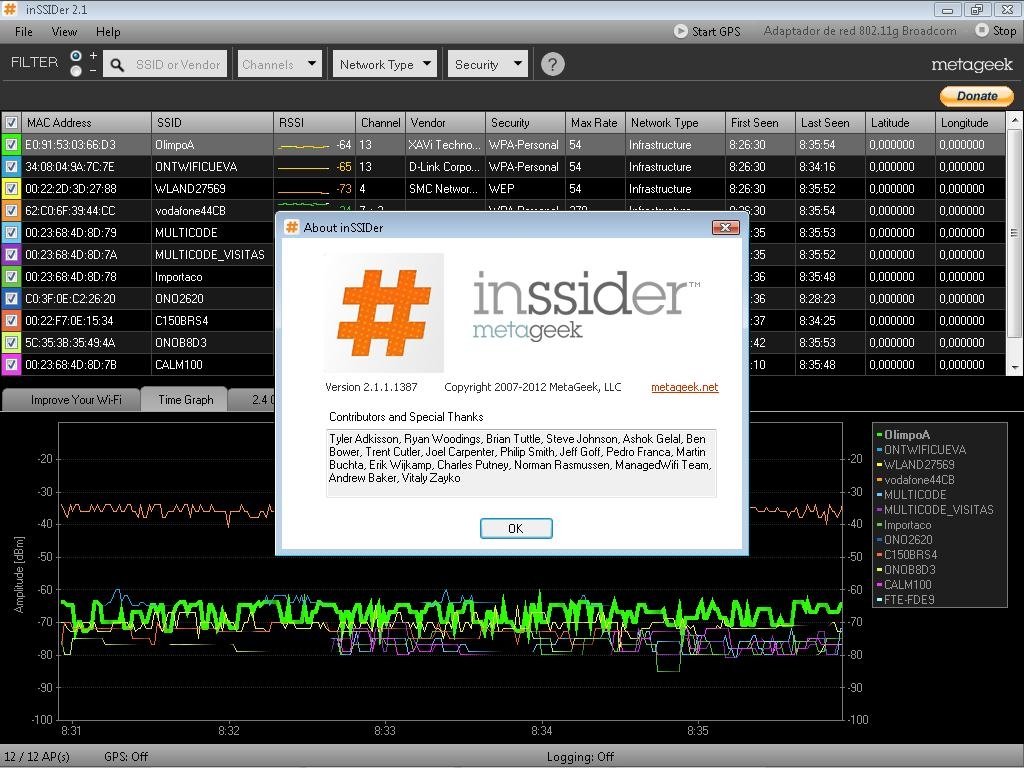Click the About inSSIDer dialog title icon
The height and width of the screenshot is (768, 1024).
pos(292,227)
